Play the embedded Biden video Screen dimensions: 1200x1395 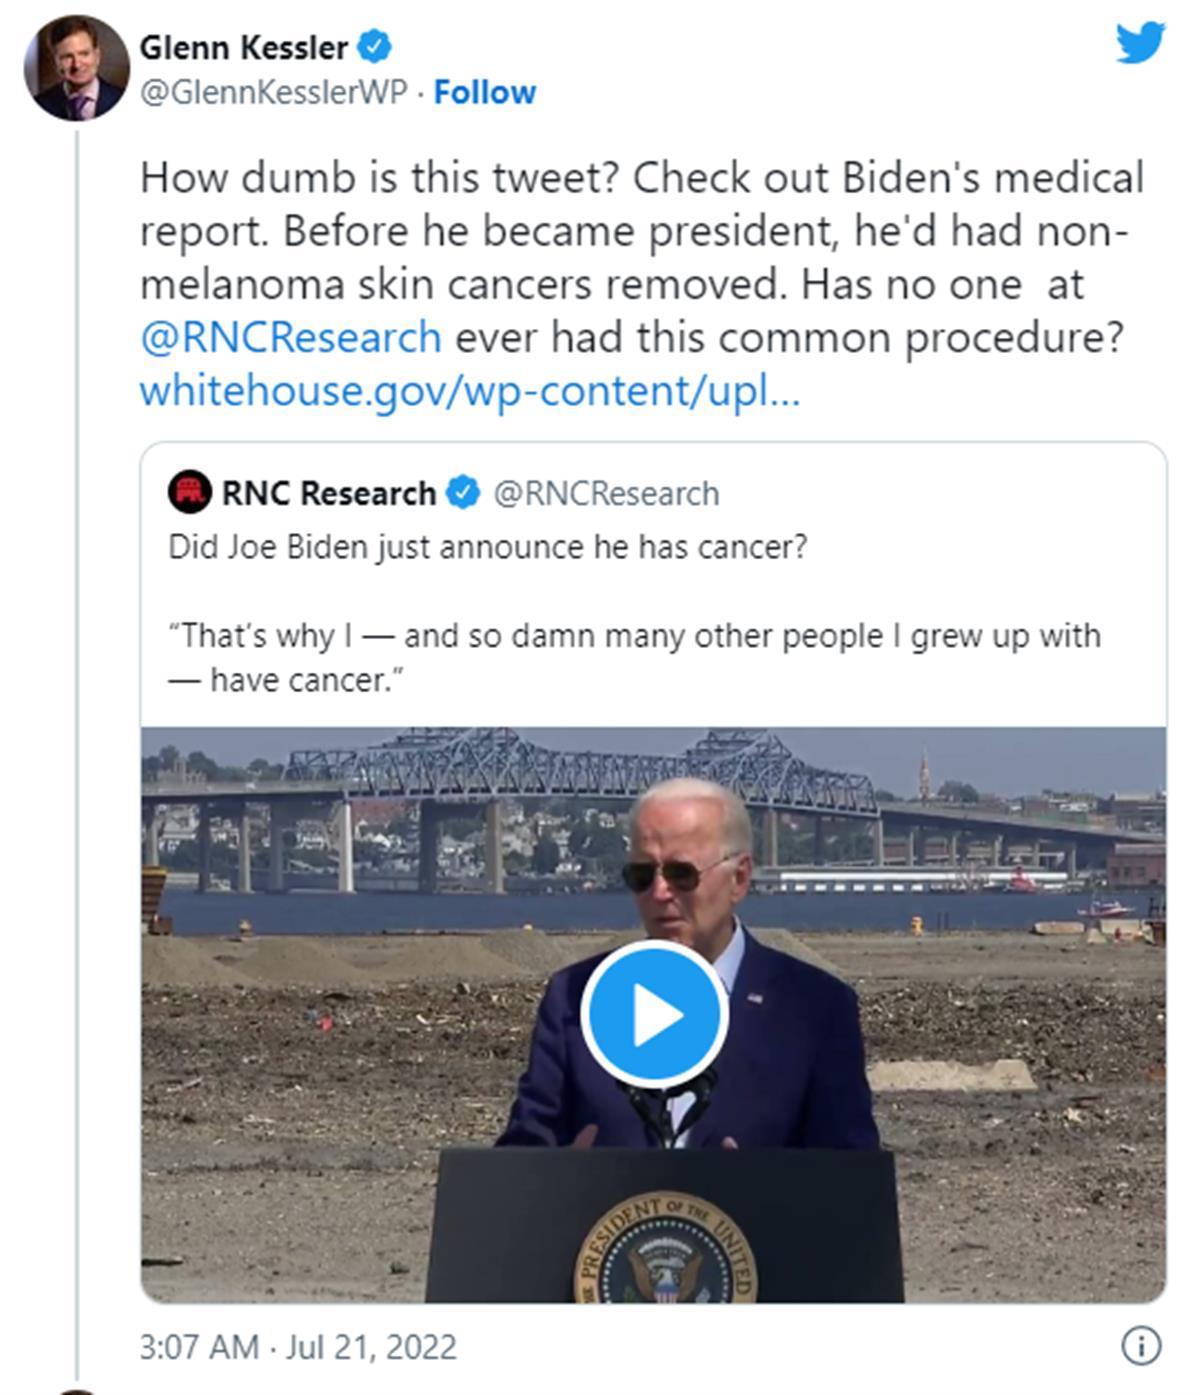tap(655, 1013)
